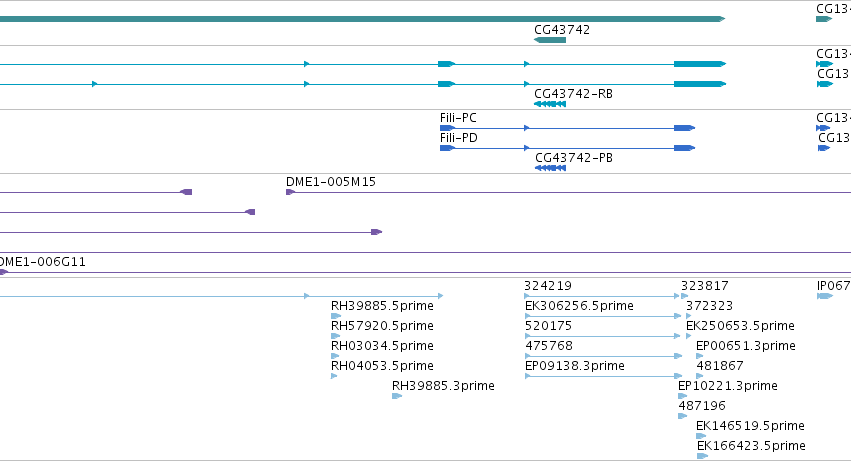
Task: Click the EK166423.5prime arrow glyph
Action: (x=702, y=456)
